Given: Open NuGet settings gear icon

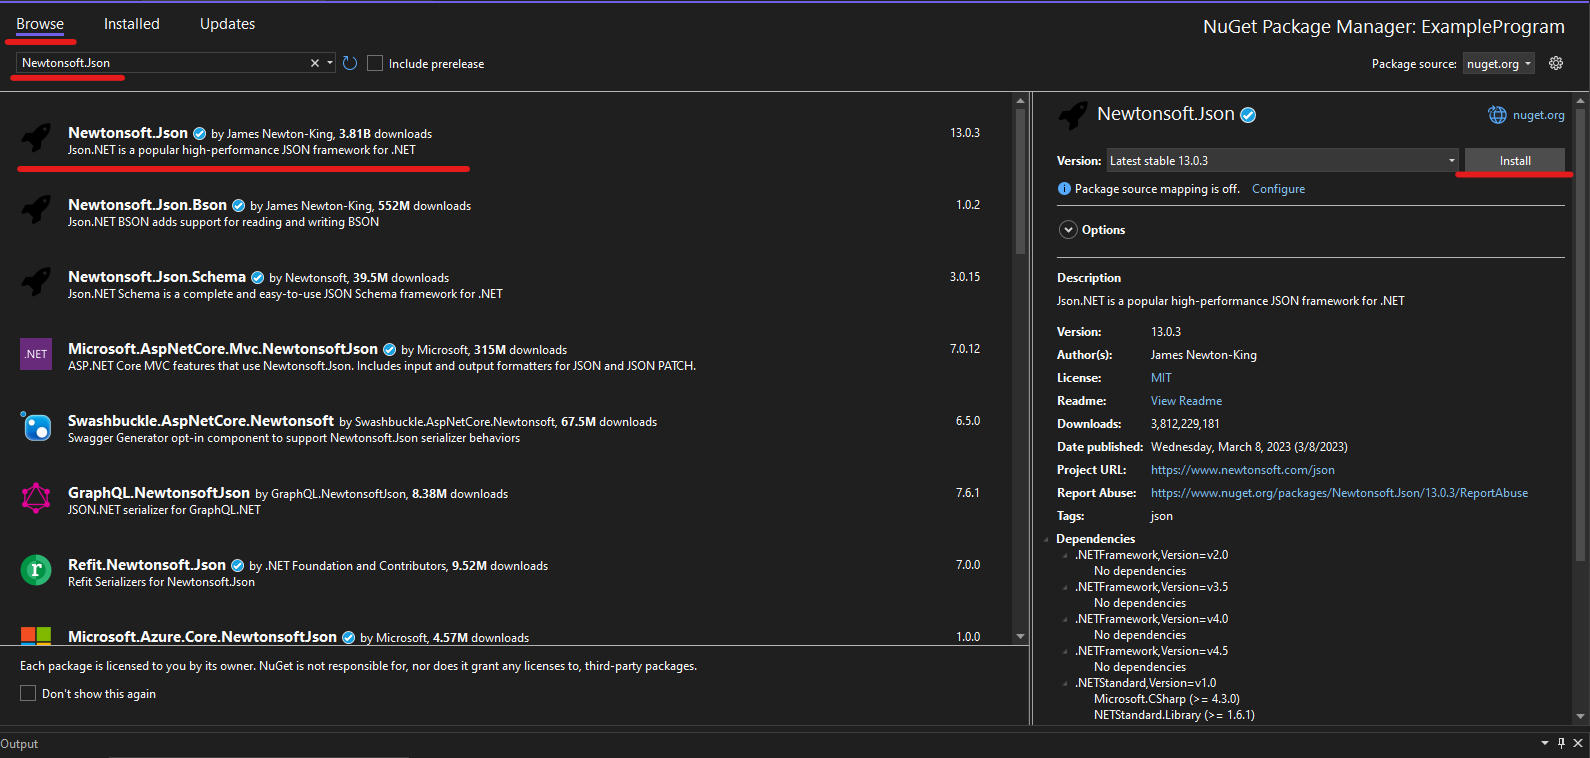Looking at the screenshot, I should tap(1556, 63).
